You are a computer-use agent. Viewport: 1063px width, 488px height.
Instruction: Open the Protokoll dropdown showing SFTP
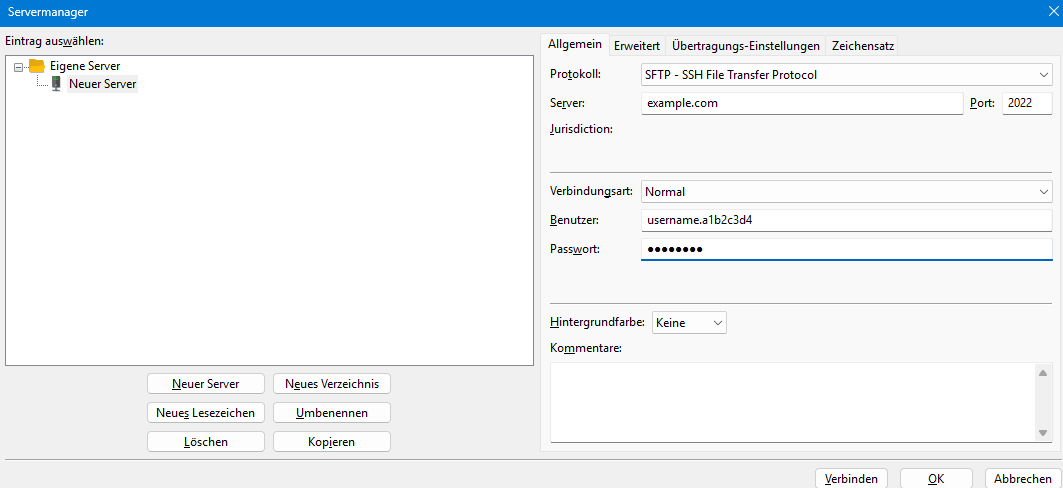click(x=846, y=75)
